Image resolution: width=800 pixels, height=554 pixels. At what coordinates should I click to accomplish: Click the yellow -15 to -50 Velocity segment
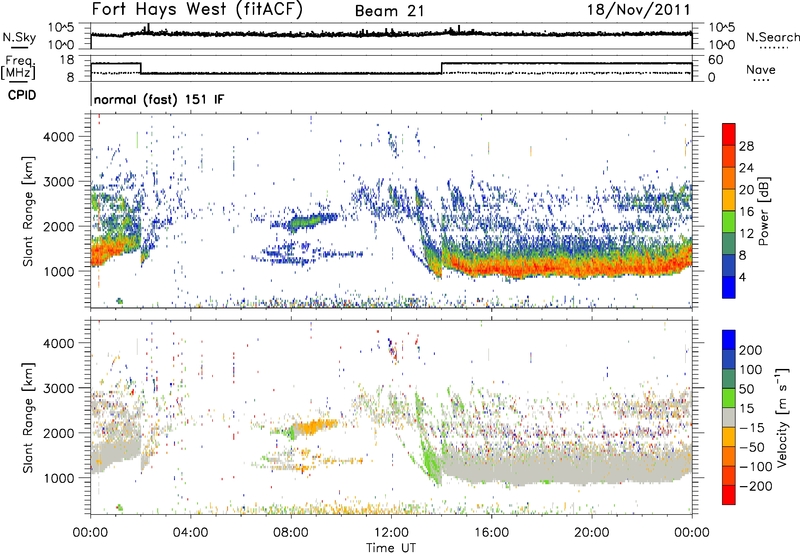click(729, 437)
